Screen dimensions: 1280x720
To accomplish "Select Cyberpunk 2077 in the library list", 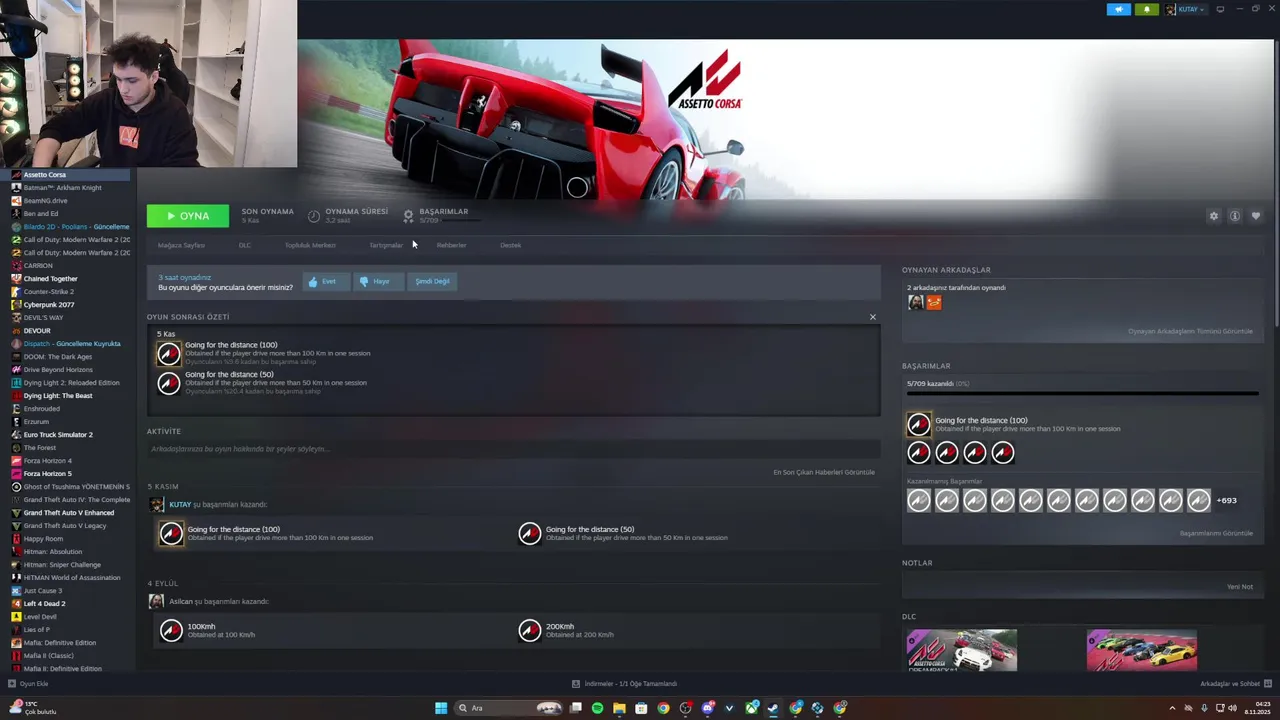I will coord(49,305).
